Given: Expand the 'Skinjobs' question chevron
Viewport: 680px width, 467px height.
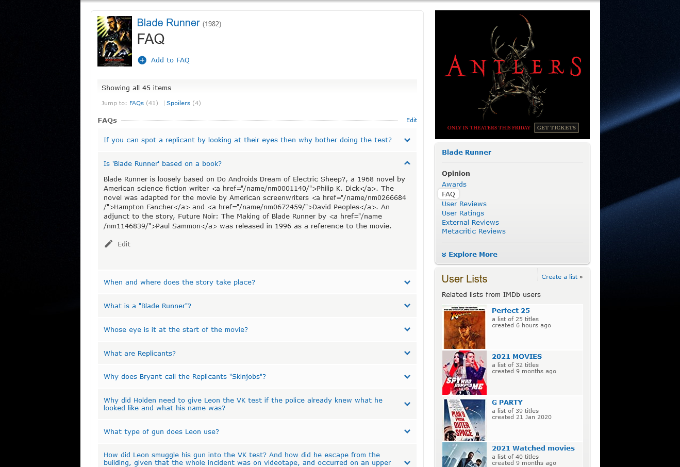Looking at the screenshot, I should point(407,377).
